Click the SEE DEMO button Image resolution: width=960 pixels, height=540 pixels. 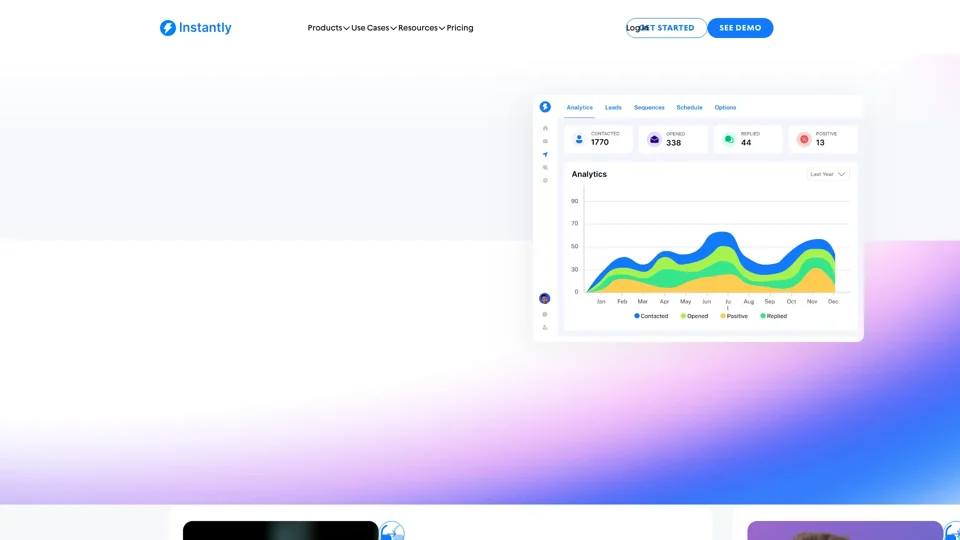740,28
